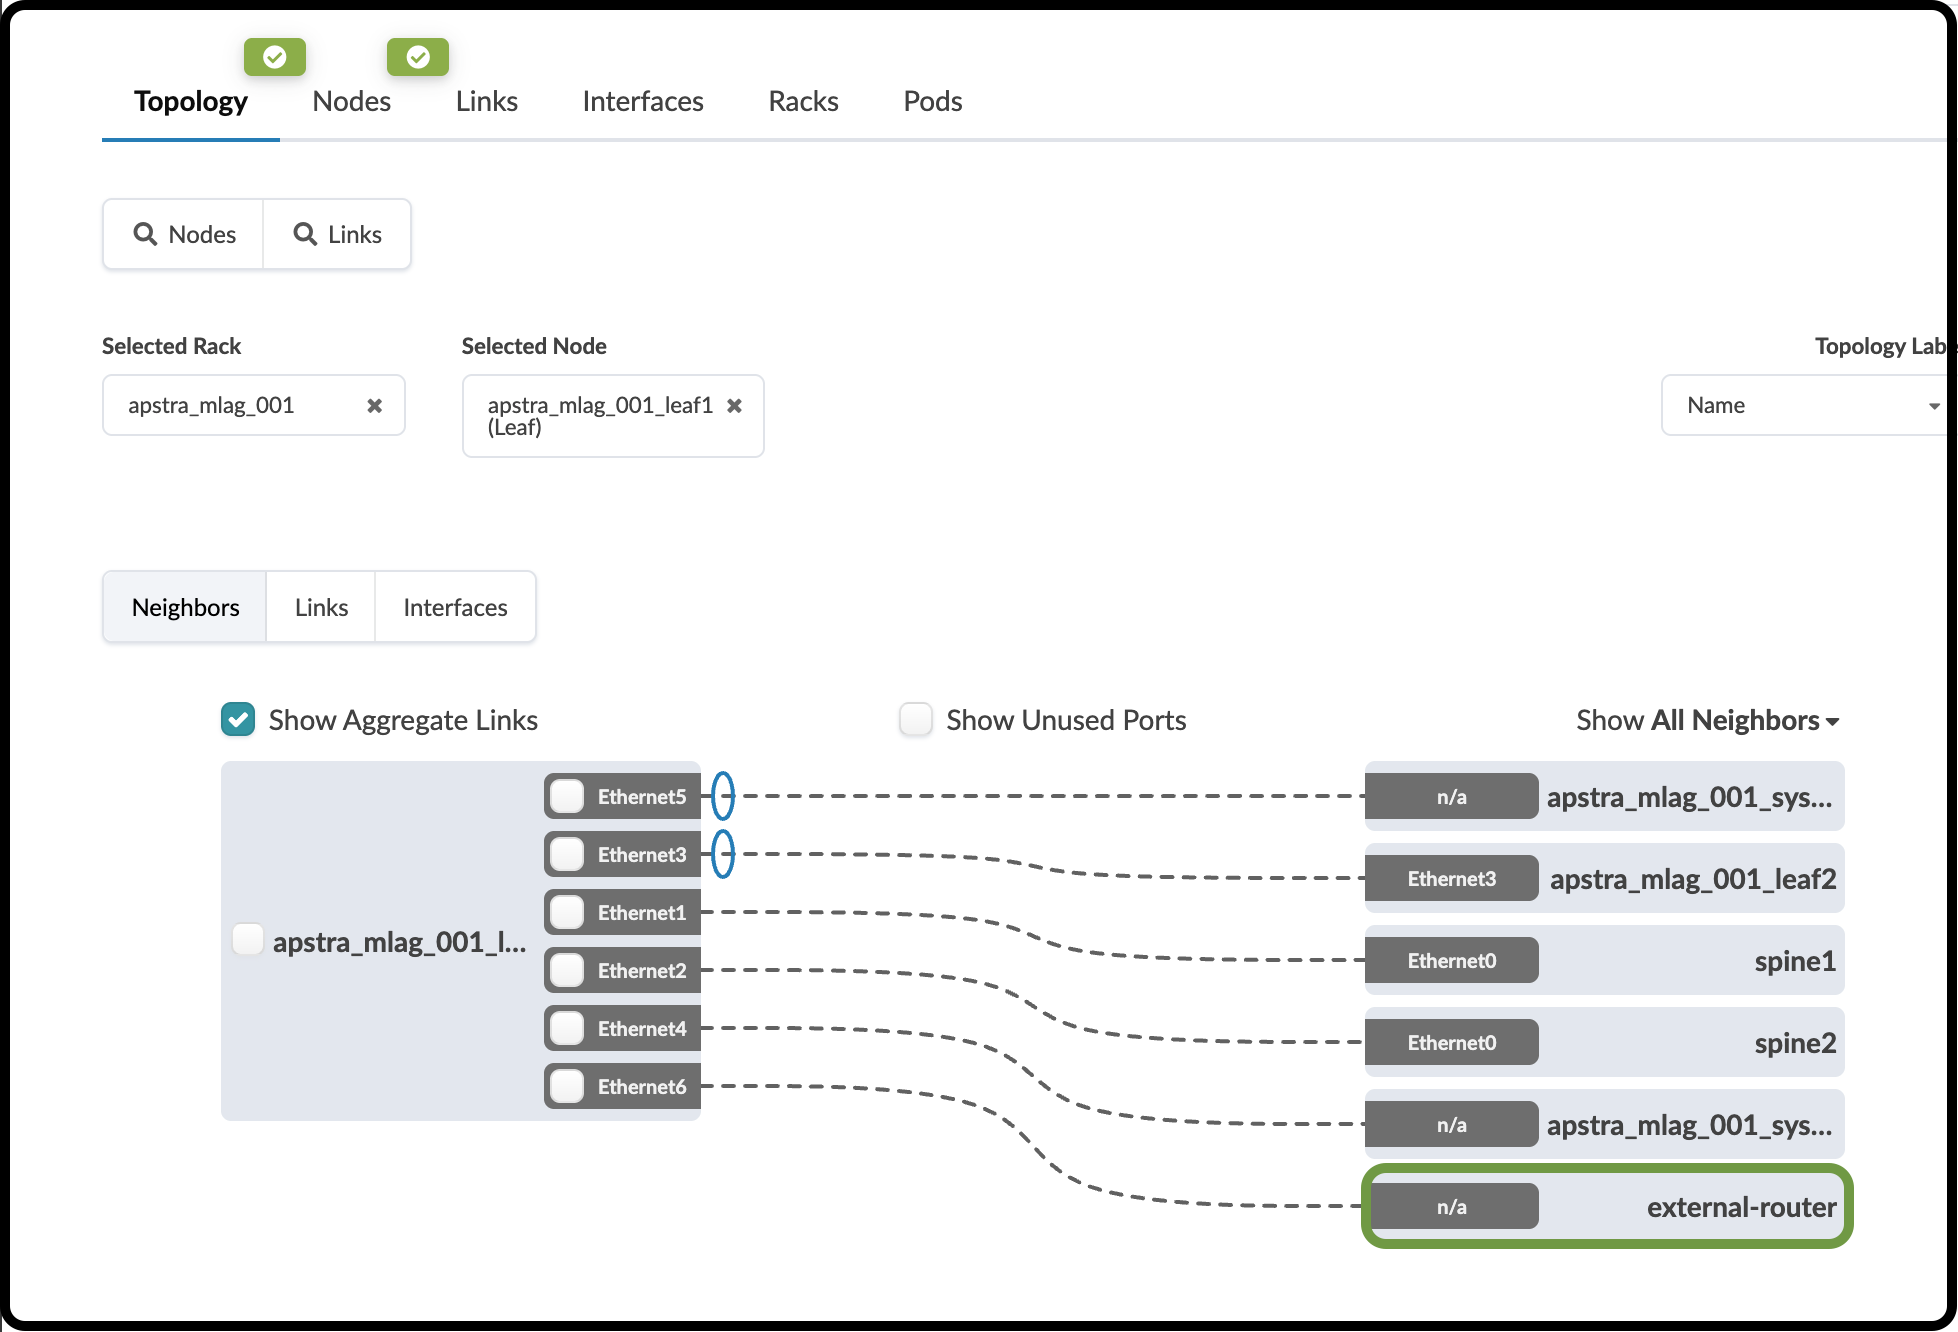Viewport: 1958px width, 1332px height.
Task: Check the Ethernet1 port checkbox
Action: pos(568,912)
